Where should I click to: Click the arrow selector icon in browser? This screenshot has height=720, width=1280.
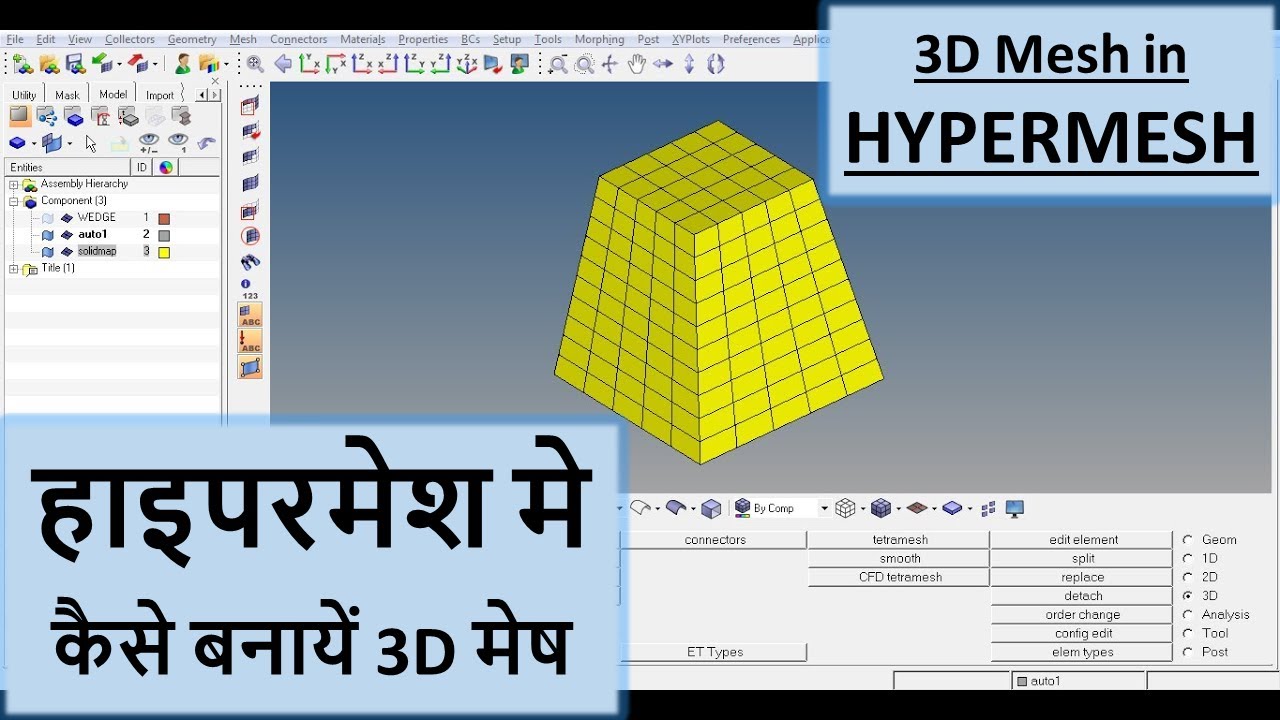click(x=91, y=143)
